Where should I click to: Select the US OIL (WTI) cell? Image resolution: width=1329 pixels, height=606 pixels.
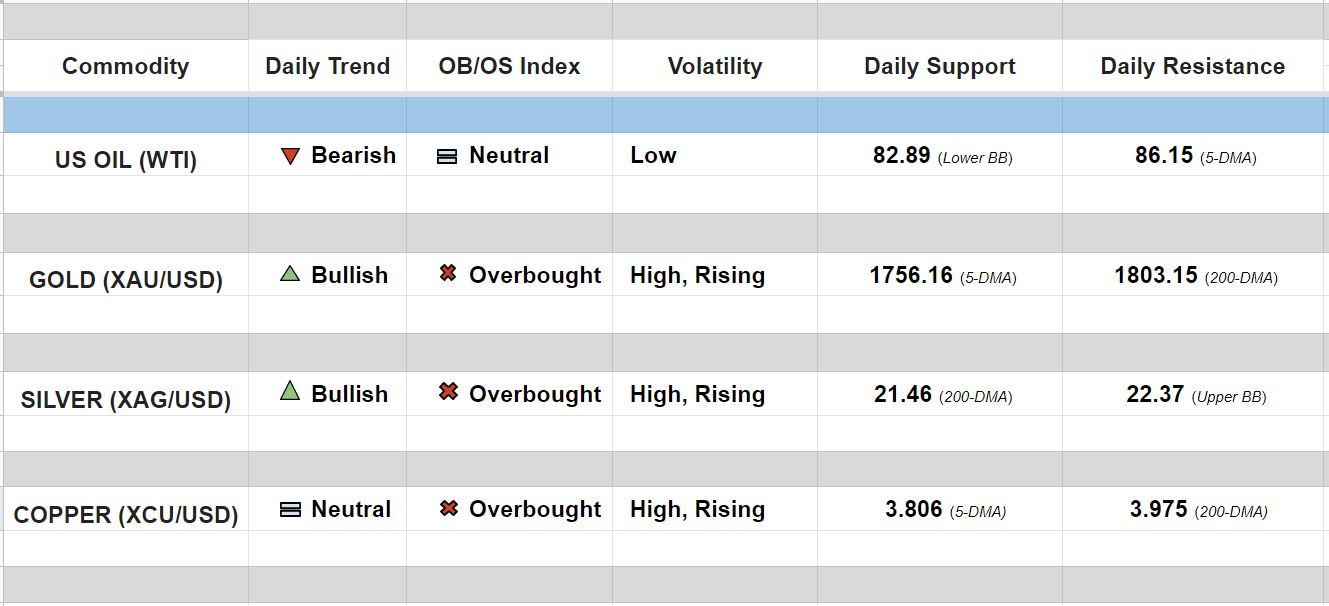coord(126,160)
